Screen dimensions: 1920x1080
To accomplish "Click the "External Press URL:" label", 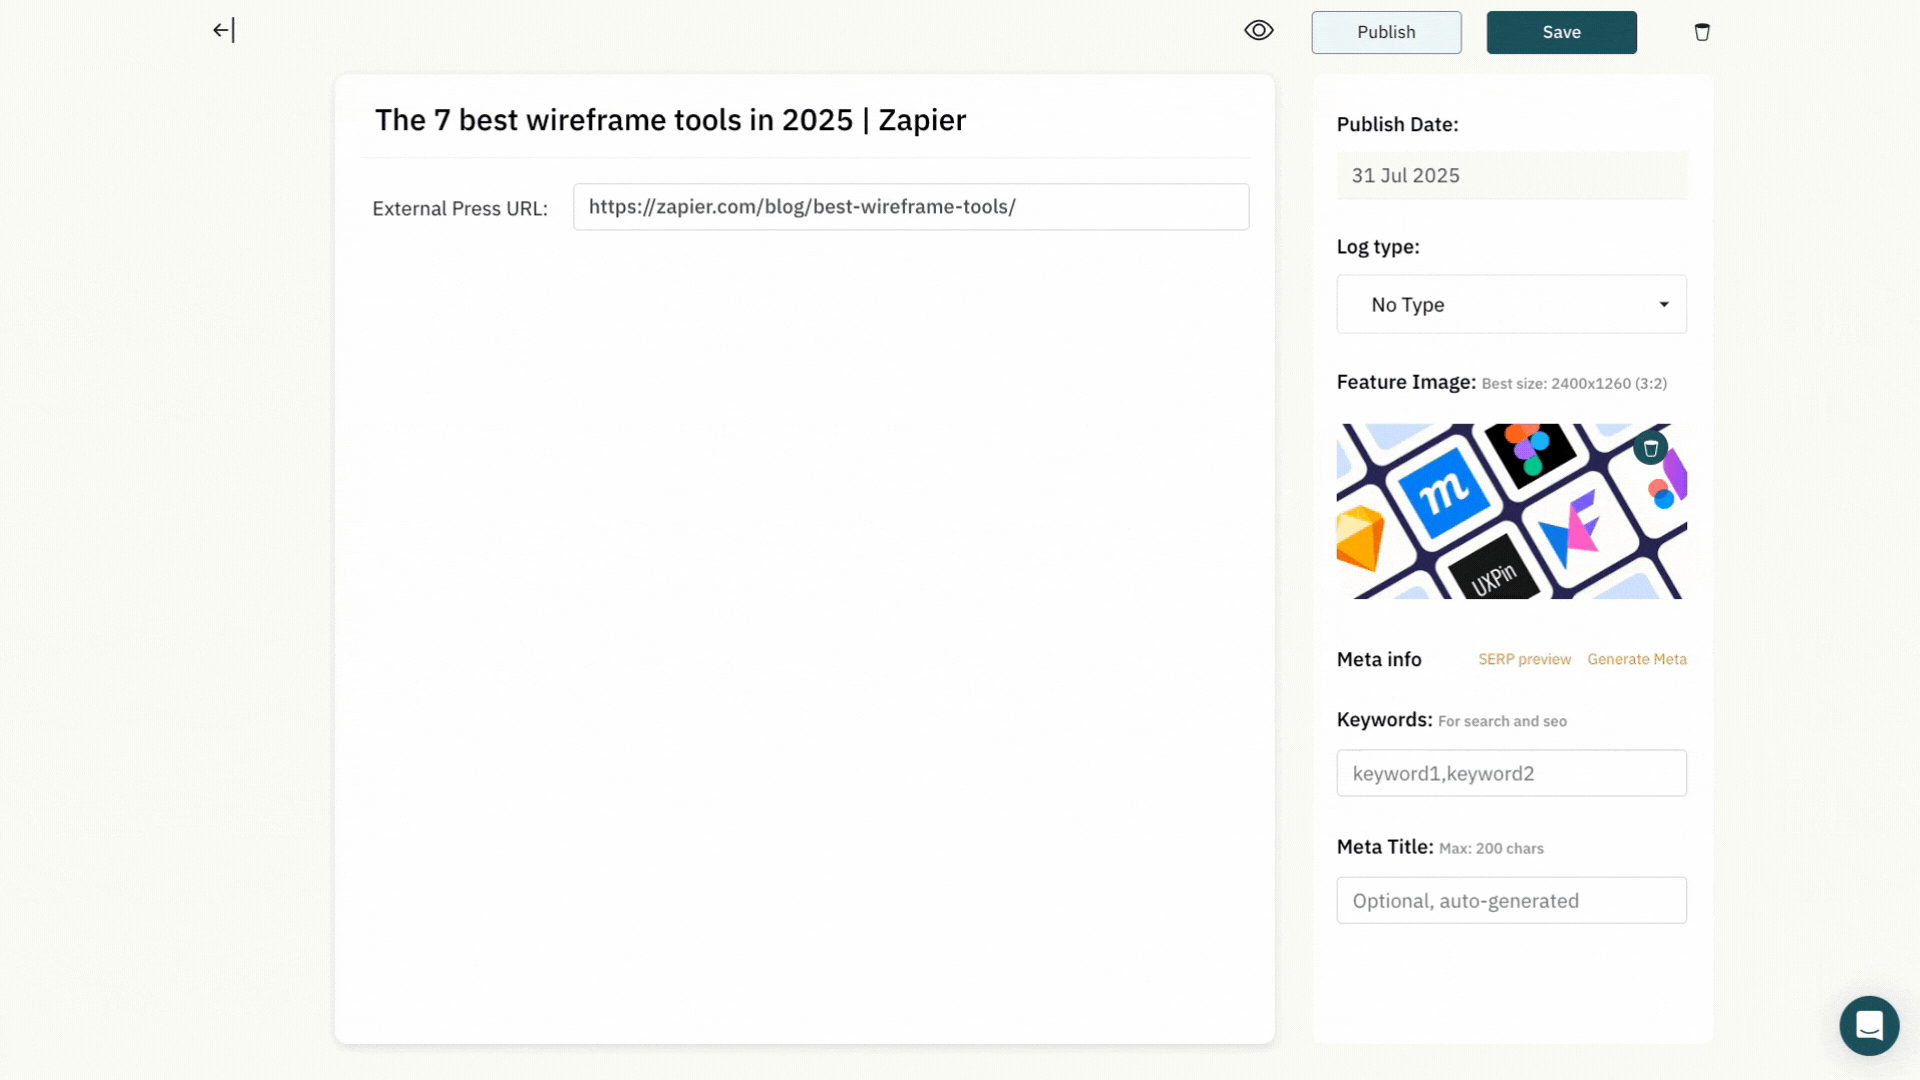I will click(x=460, y=208).
